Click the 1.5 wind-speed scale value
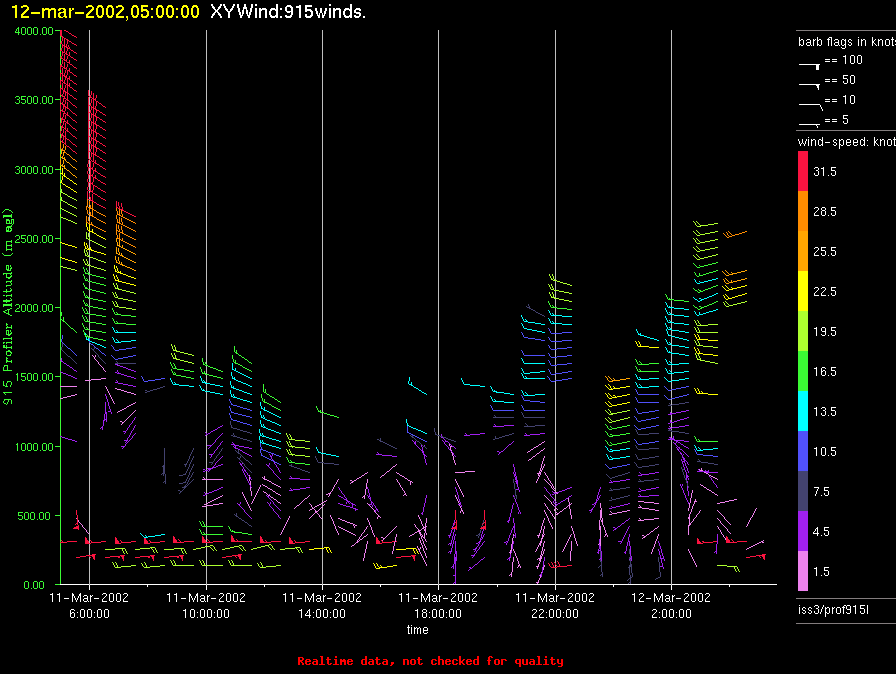Image resolution: width=896 pixels, height=674 pixels. [x=821, y=571]
